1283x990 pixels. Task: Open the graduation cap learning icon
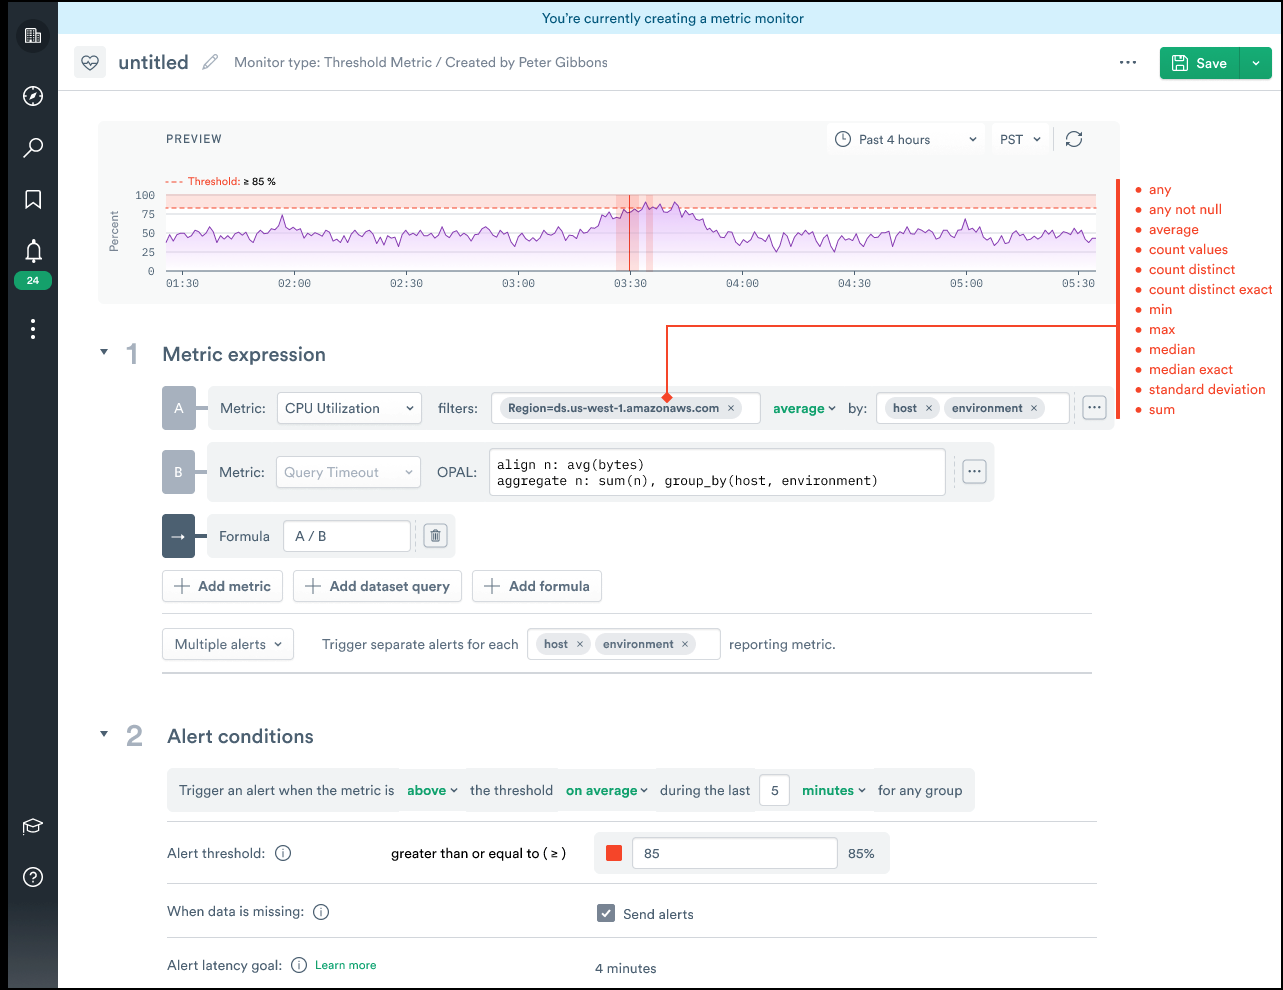pos(33,826)
